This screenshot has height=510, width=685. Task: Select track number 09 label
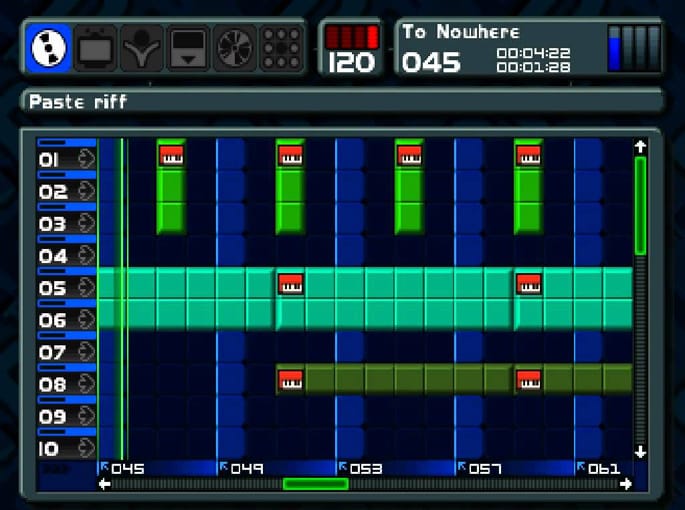pos(53,417)
